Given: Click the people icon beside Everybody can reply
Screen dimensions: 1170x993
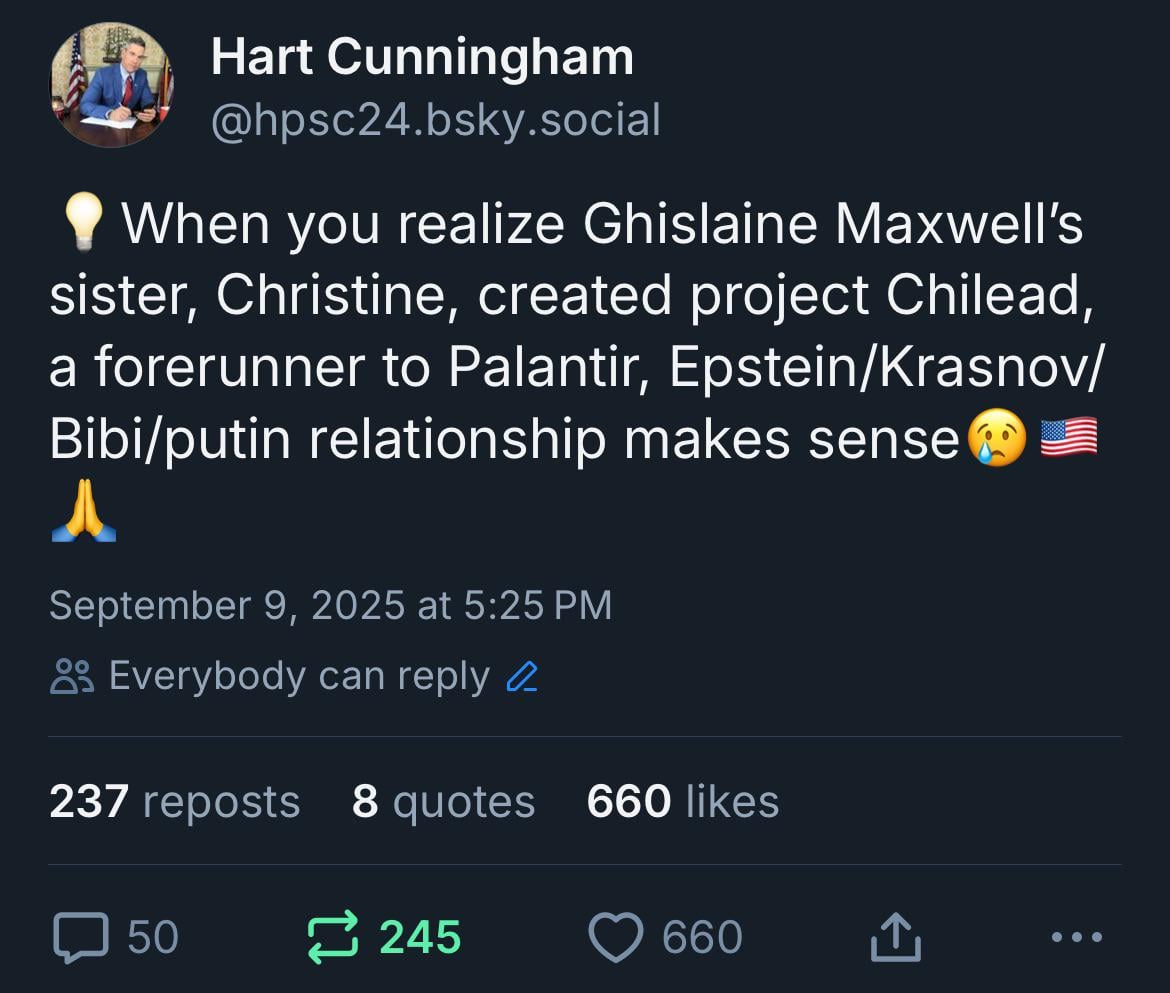Looking at the screenshot, I should 72,677.
